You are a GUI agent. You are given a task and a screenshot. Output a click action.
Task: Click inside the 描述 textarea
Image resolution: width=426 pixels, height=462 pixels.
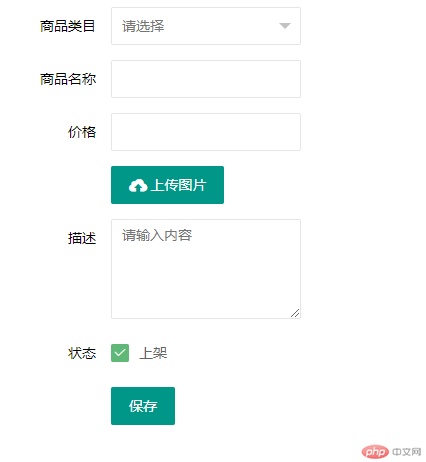coord(206,269)
